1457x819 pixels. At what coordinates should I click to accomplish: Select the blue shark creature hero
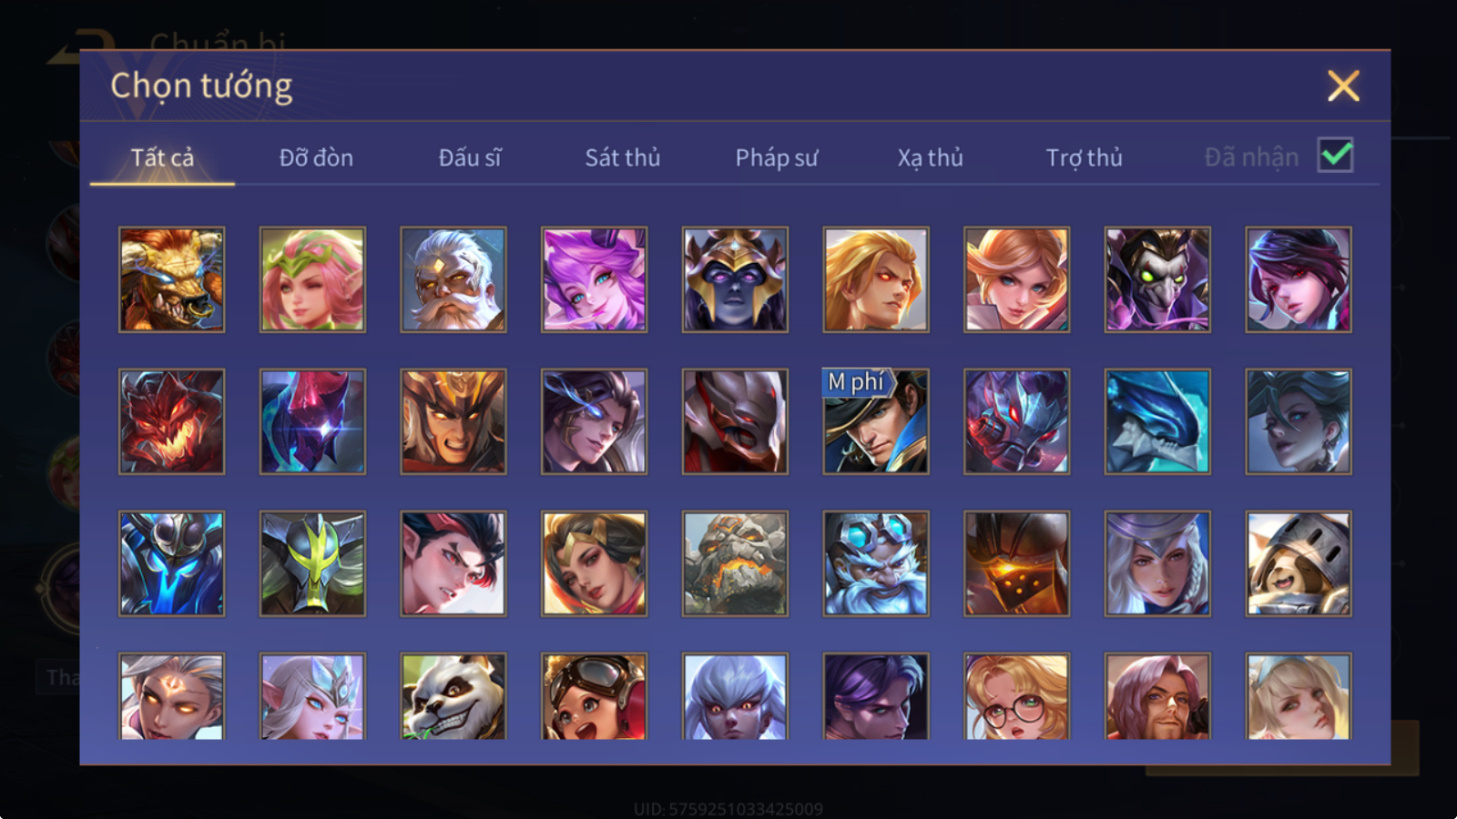(x=1157, y=421)
